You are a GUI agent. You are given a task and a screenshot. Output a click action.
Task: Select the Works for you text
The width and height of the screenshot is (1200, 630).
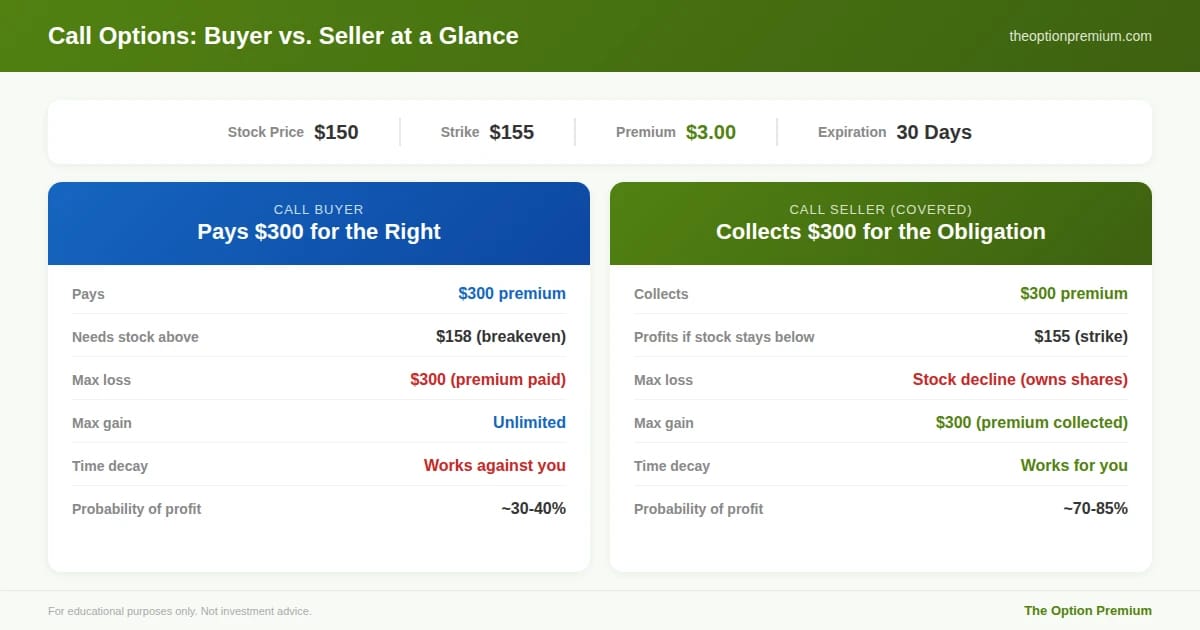(x=1073, y=465)
